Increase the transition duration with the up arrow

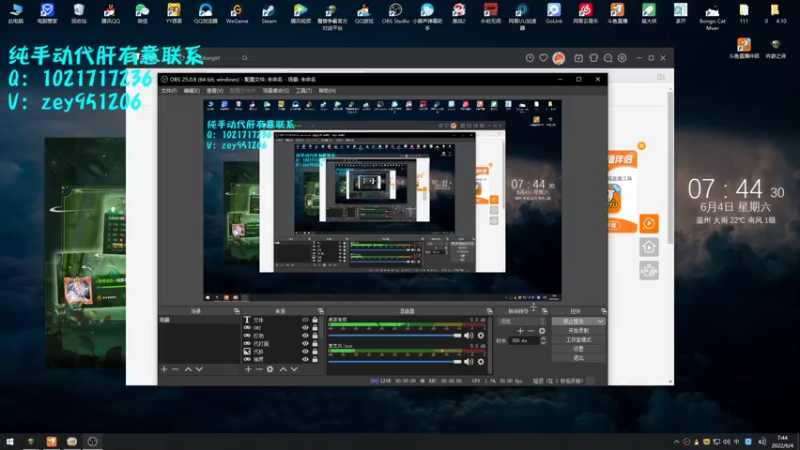543,338
